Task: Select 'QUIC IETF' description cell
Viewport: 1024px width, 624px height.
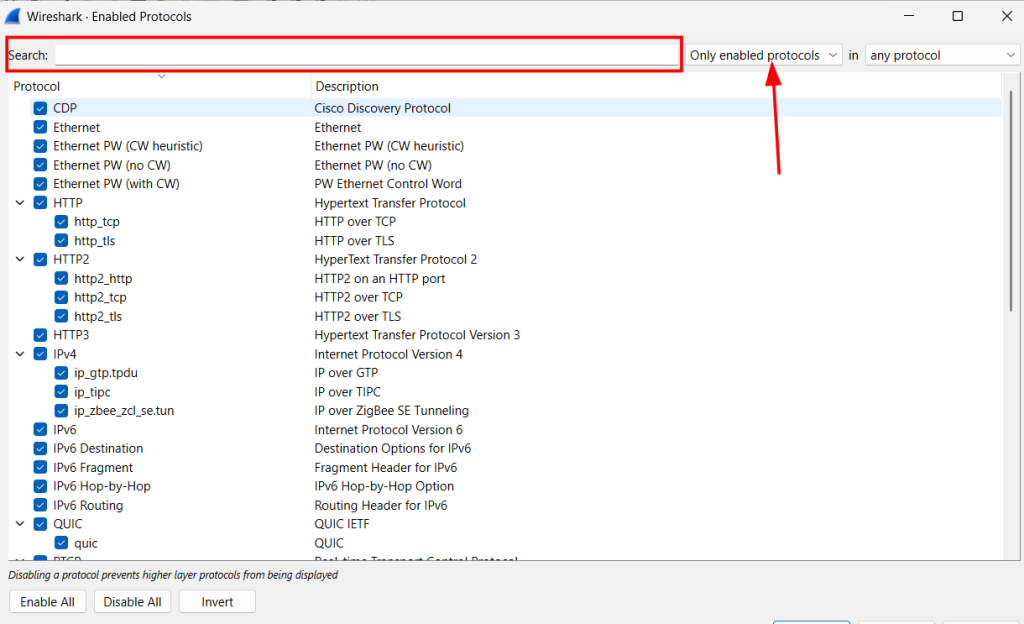Action: (x=342, y=524)
